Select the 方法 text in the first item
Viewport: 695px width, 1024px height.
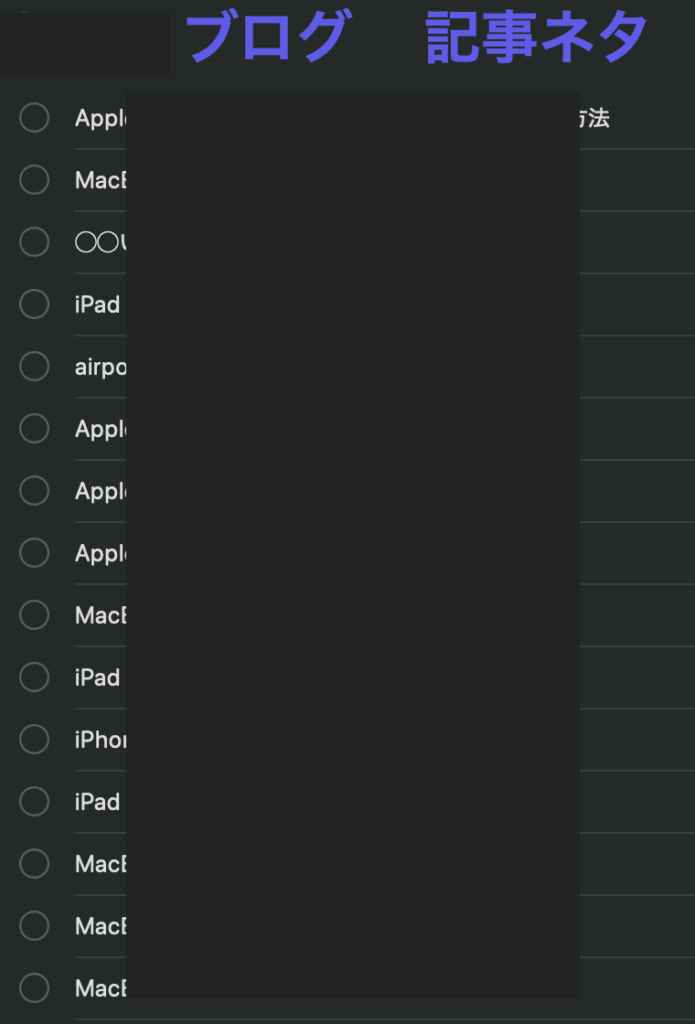pyautogui.click(x=594, y=118)
